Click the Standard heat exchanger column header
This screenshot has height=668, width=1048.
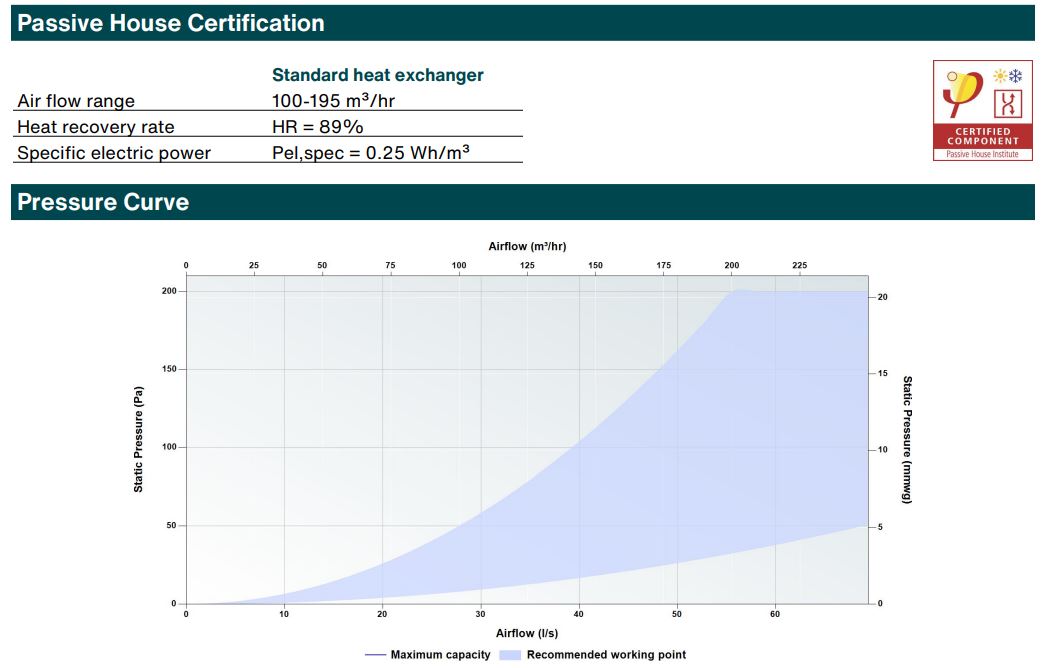[377, 75]
